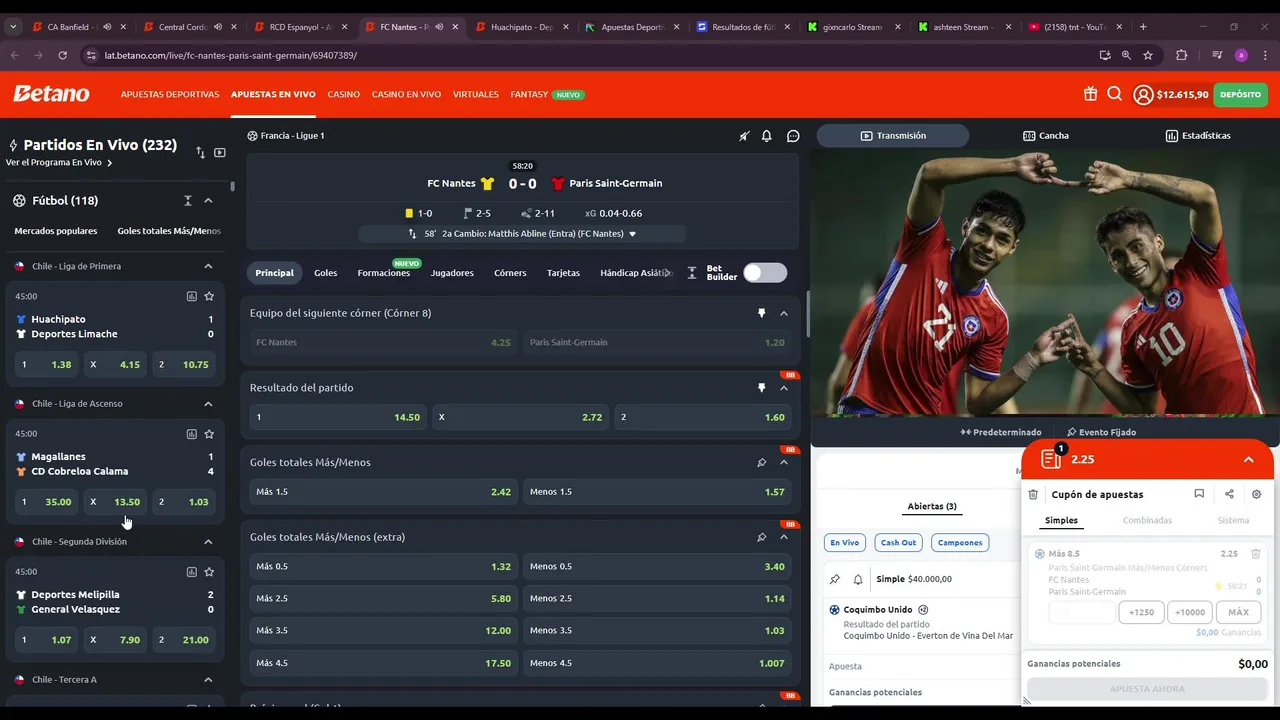Click the stake amount input field
The width and height of the screenshot is (1280, 720).
[x=1082, y=612]
